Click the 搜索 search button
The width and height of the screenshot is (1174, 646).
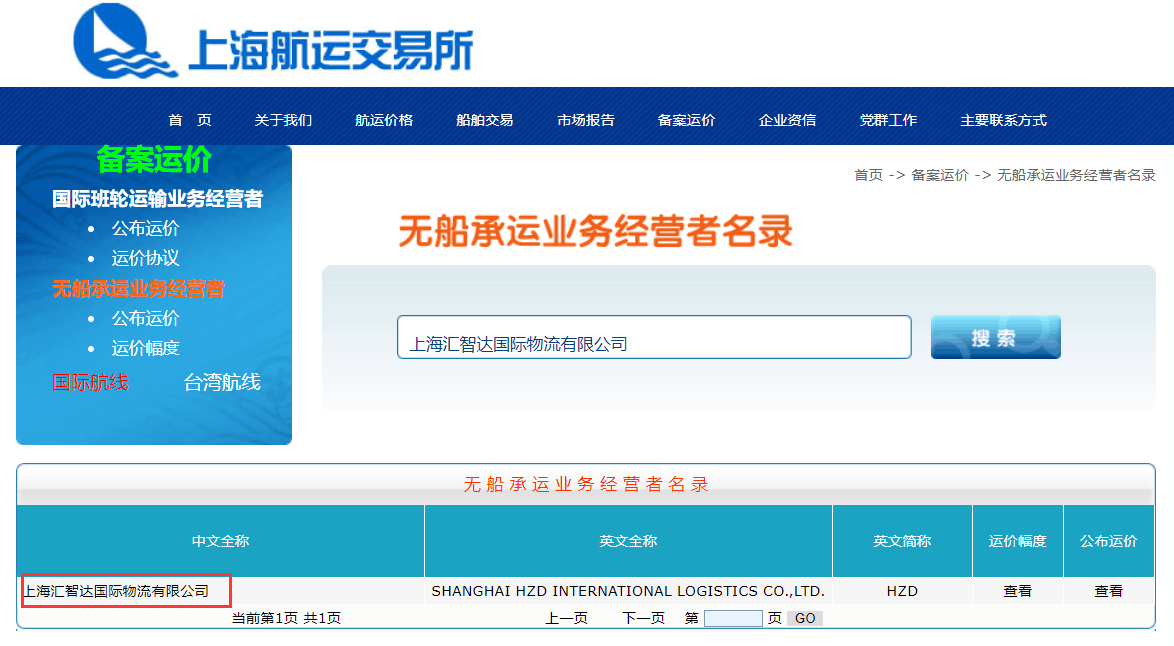[x=995, y=337]
